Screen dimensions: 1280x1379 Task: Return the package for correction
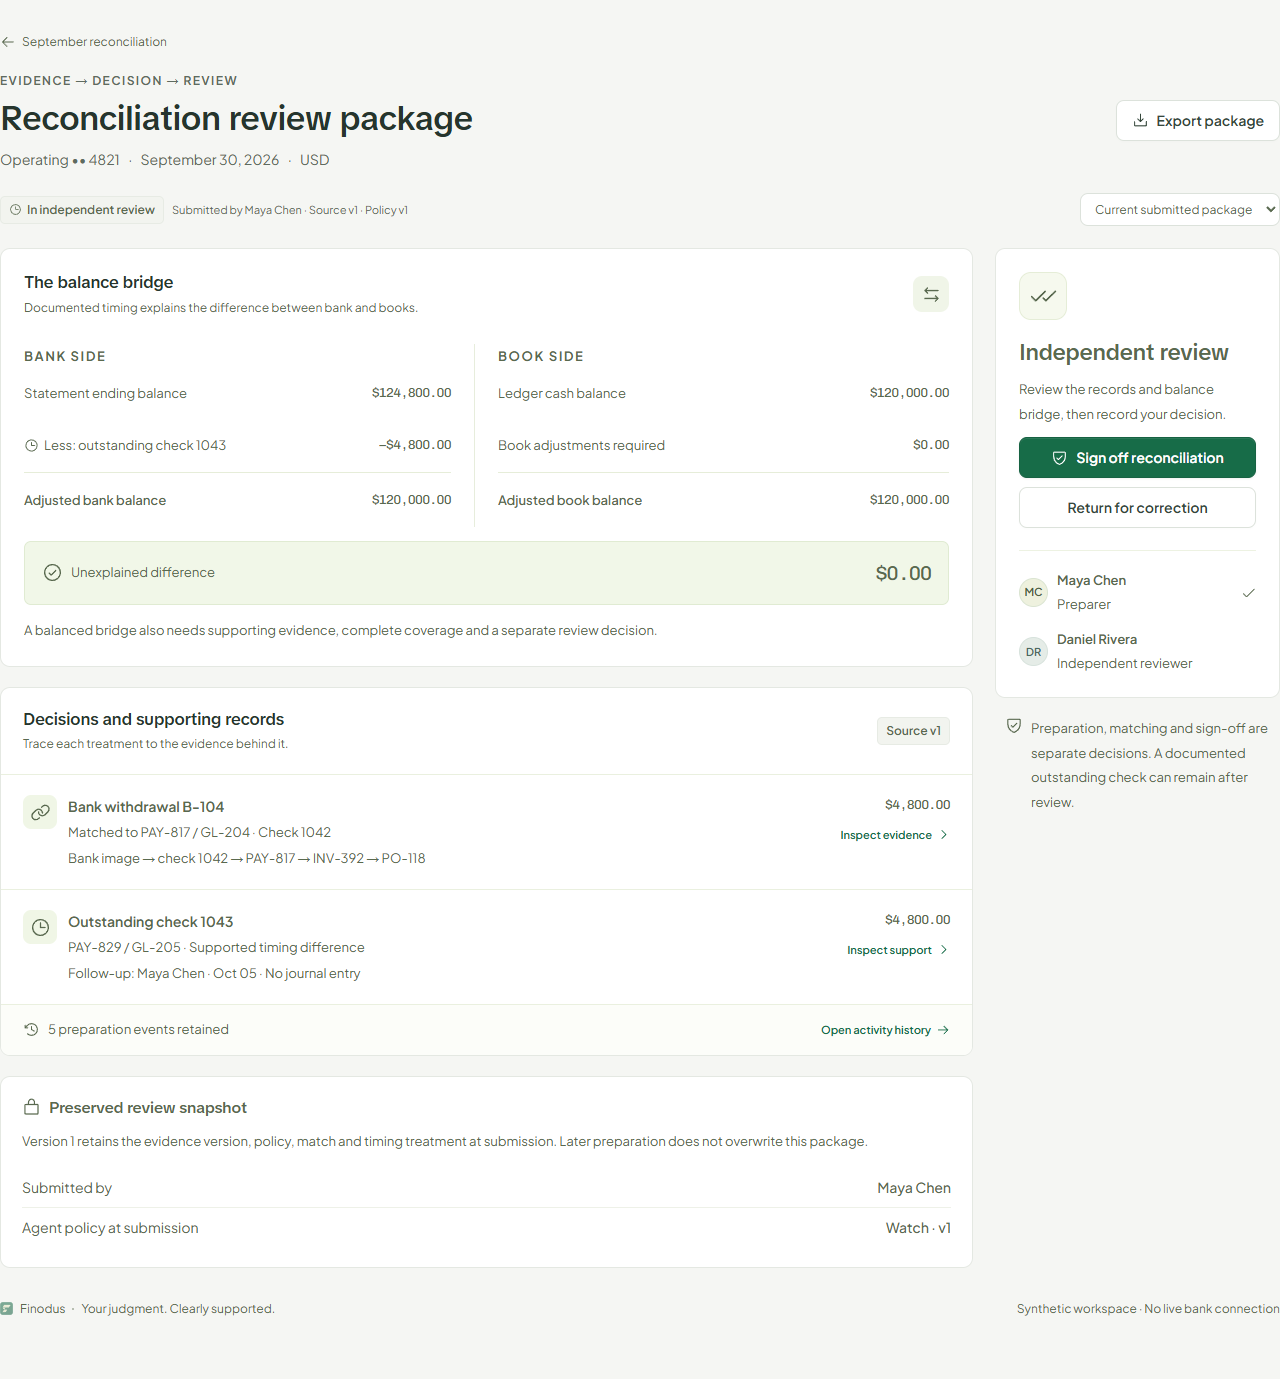coord(1137,508)
